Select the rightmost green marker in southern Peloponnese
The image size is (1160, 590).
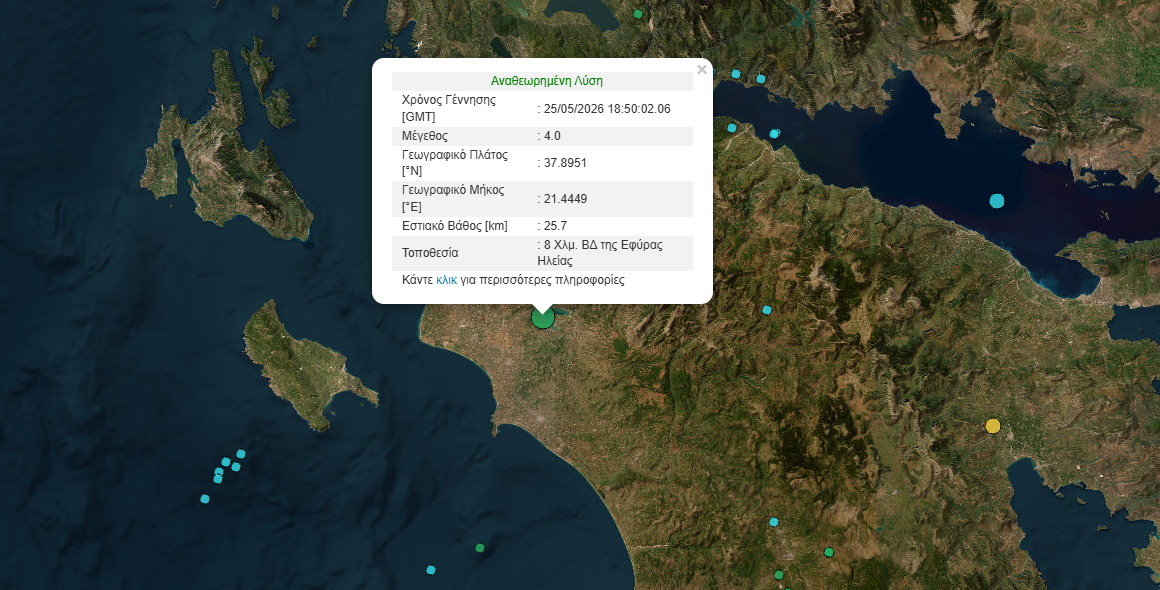pos(829,552)
